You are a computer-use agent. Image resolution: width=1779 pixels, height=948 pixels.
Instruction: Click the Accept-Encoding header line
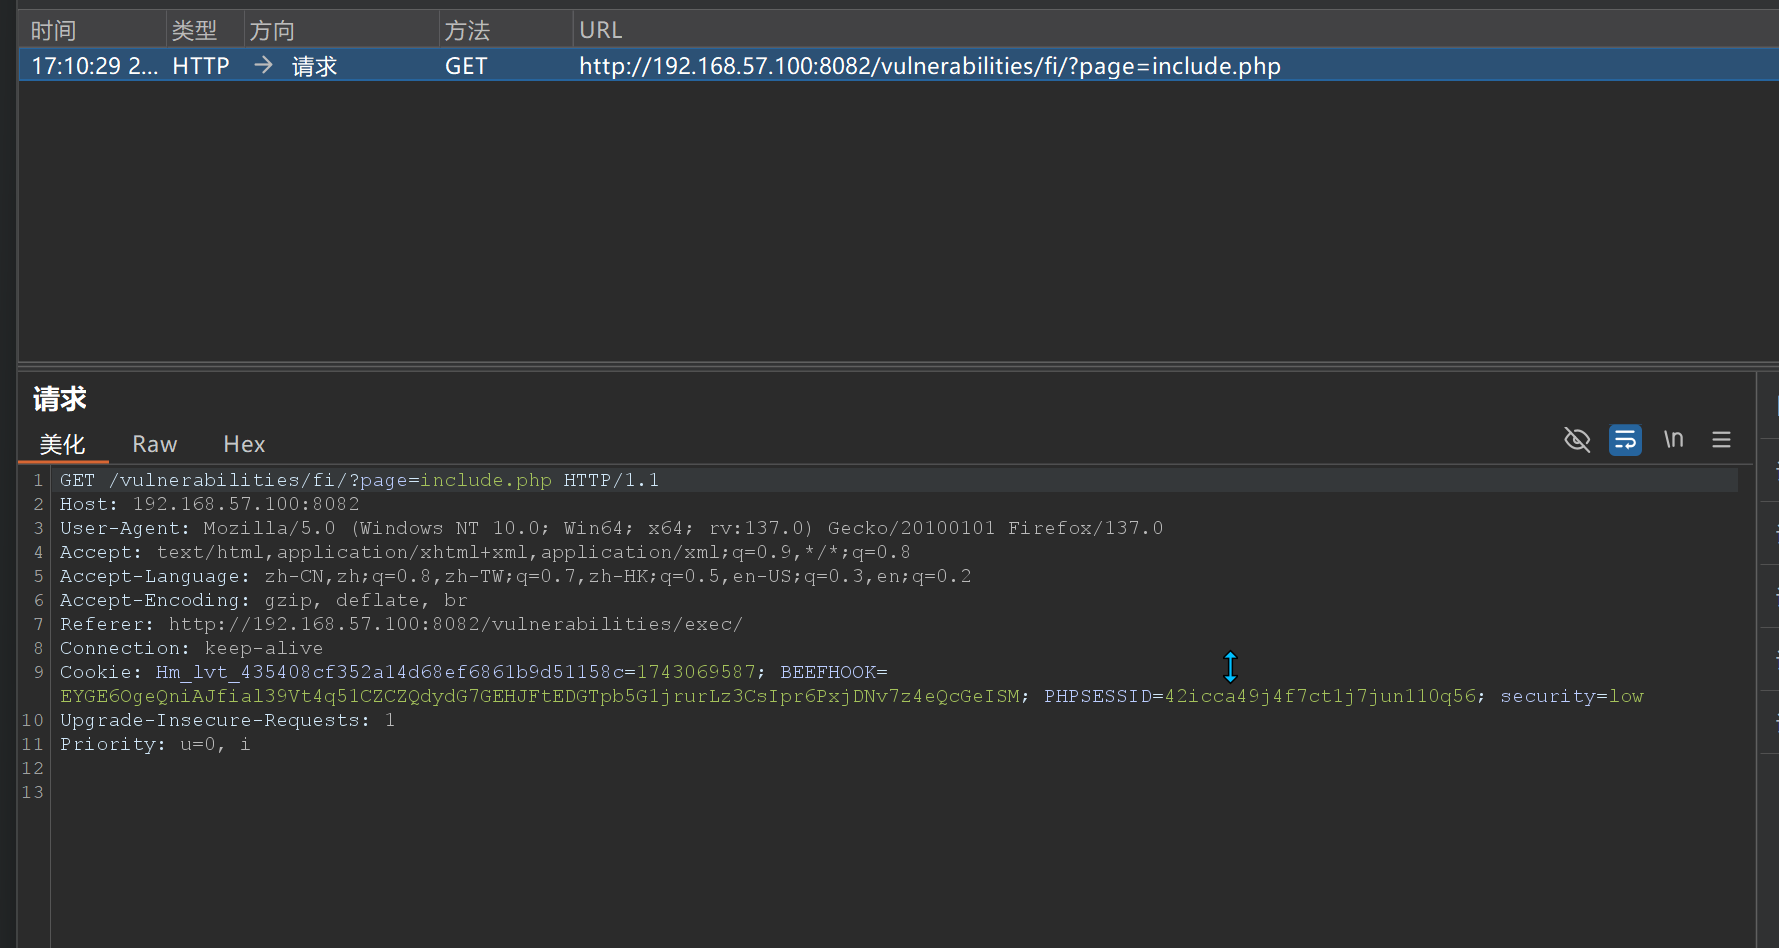[x=264, y=600]
